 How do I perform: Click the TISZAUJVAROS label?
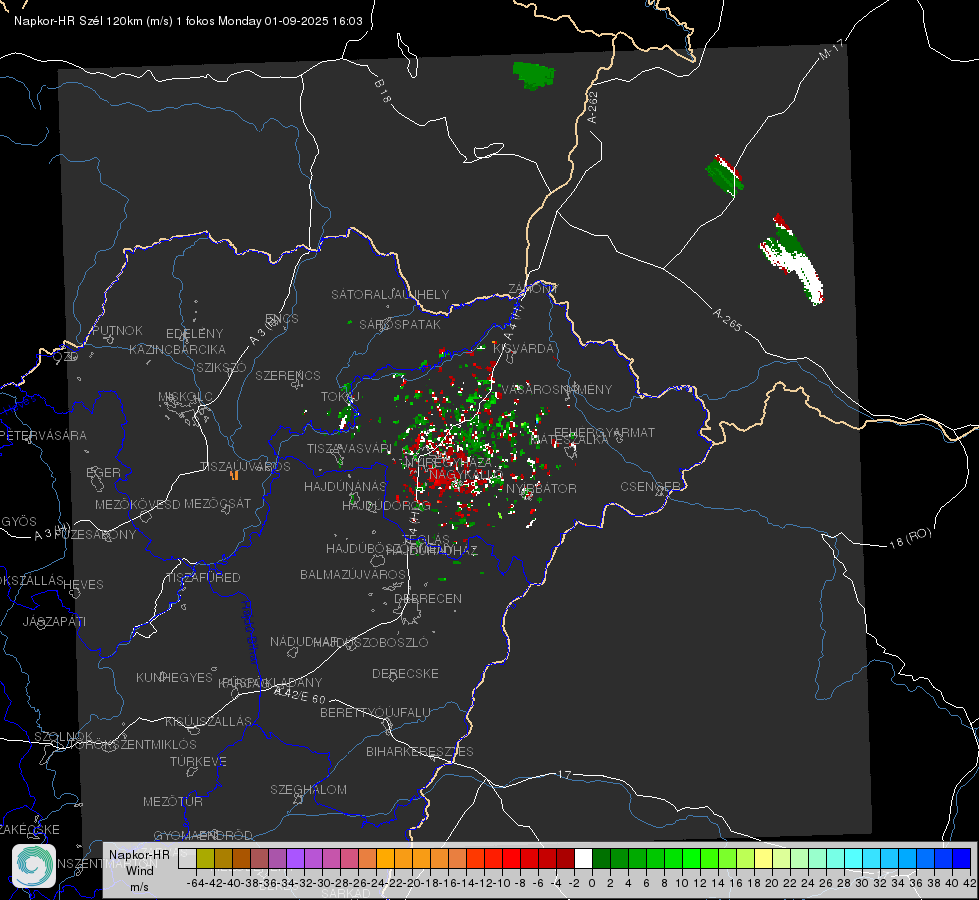(245, 467)
